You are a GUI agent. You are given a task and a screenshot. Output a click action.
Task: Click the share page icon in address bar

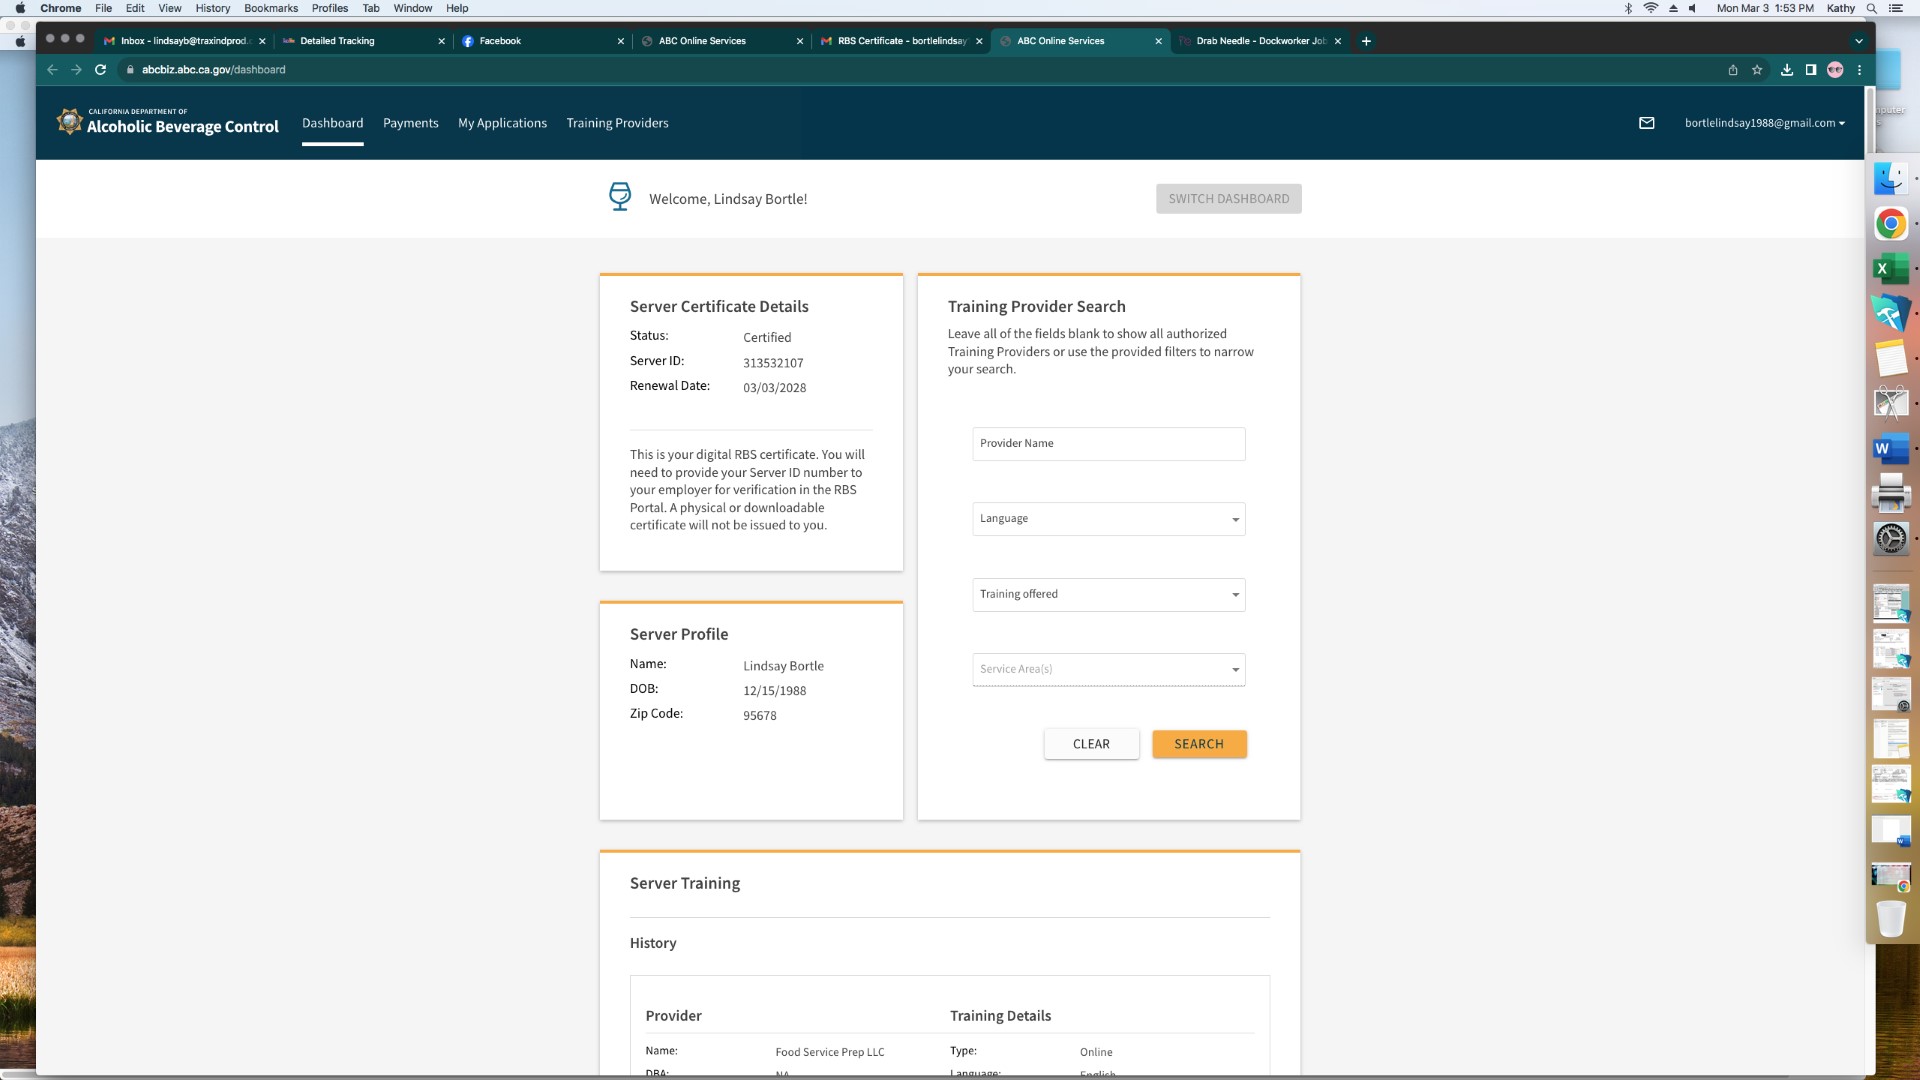(1733, 70)
